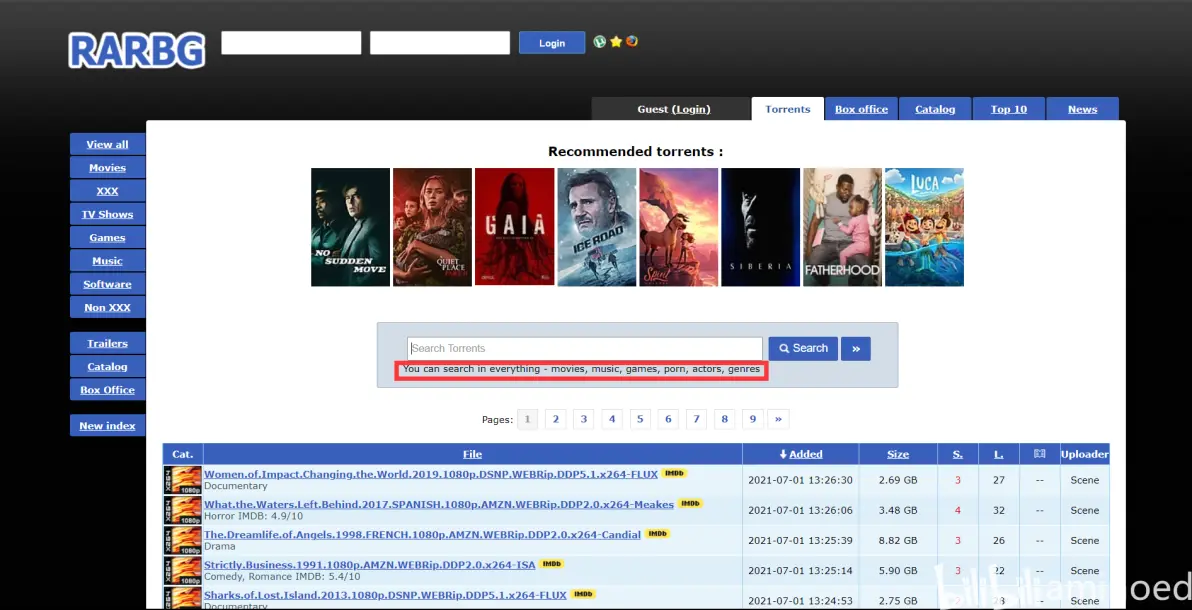Go to results page 9
The image size is (1192, 610).
point(753,419)
